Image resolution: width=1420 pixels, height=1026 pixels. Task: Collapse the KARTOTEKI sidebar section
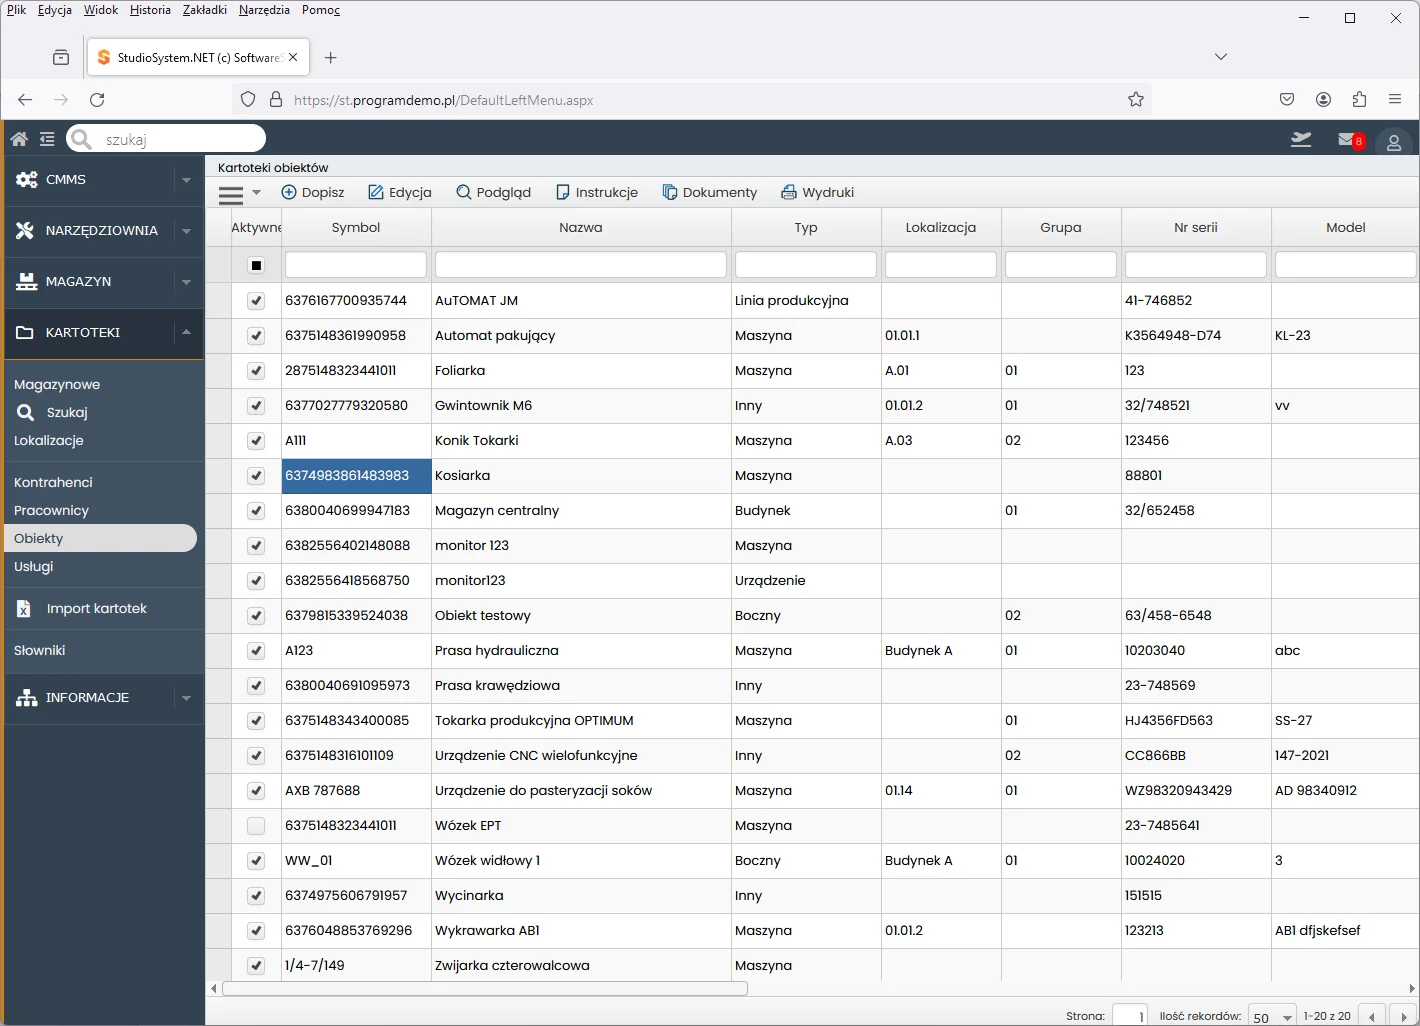pyautogui.click(x=186, y=332)
